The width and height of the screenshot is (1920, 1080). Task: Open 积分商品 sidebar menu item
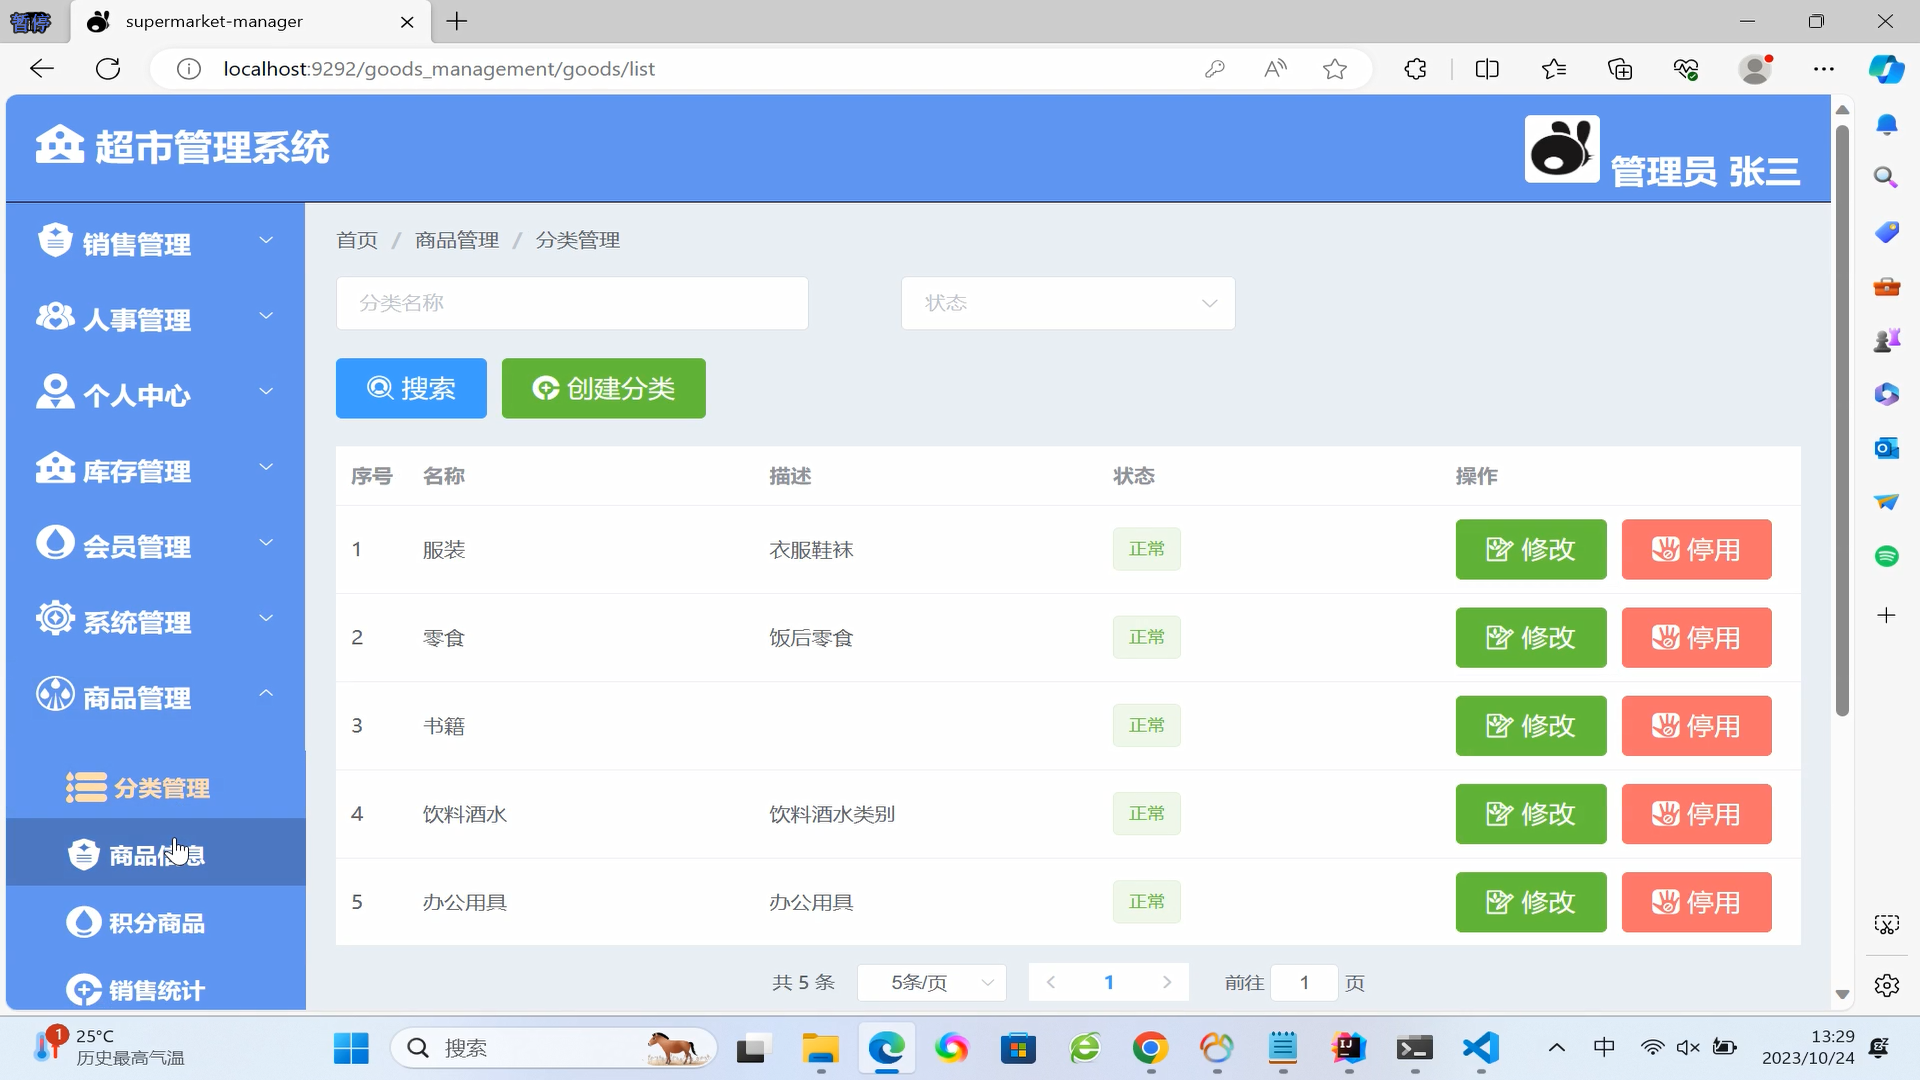156,922
